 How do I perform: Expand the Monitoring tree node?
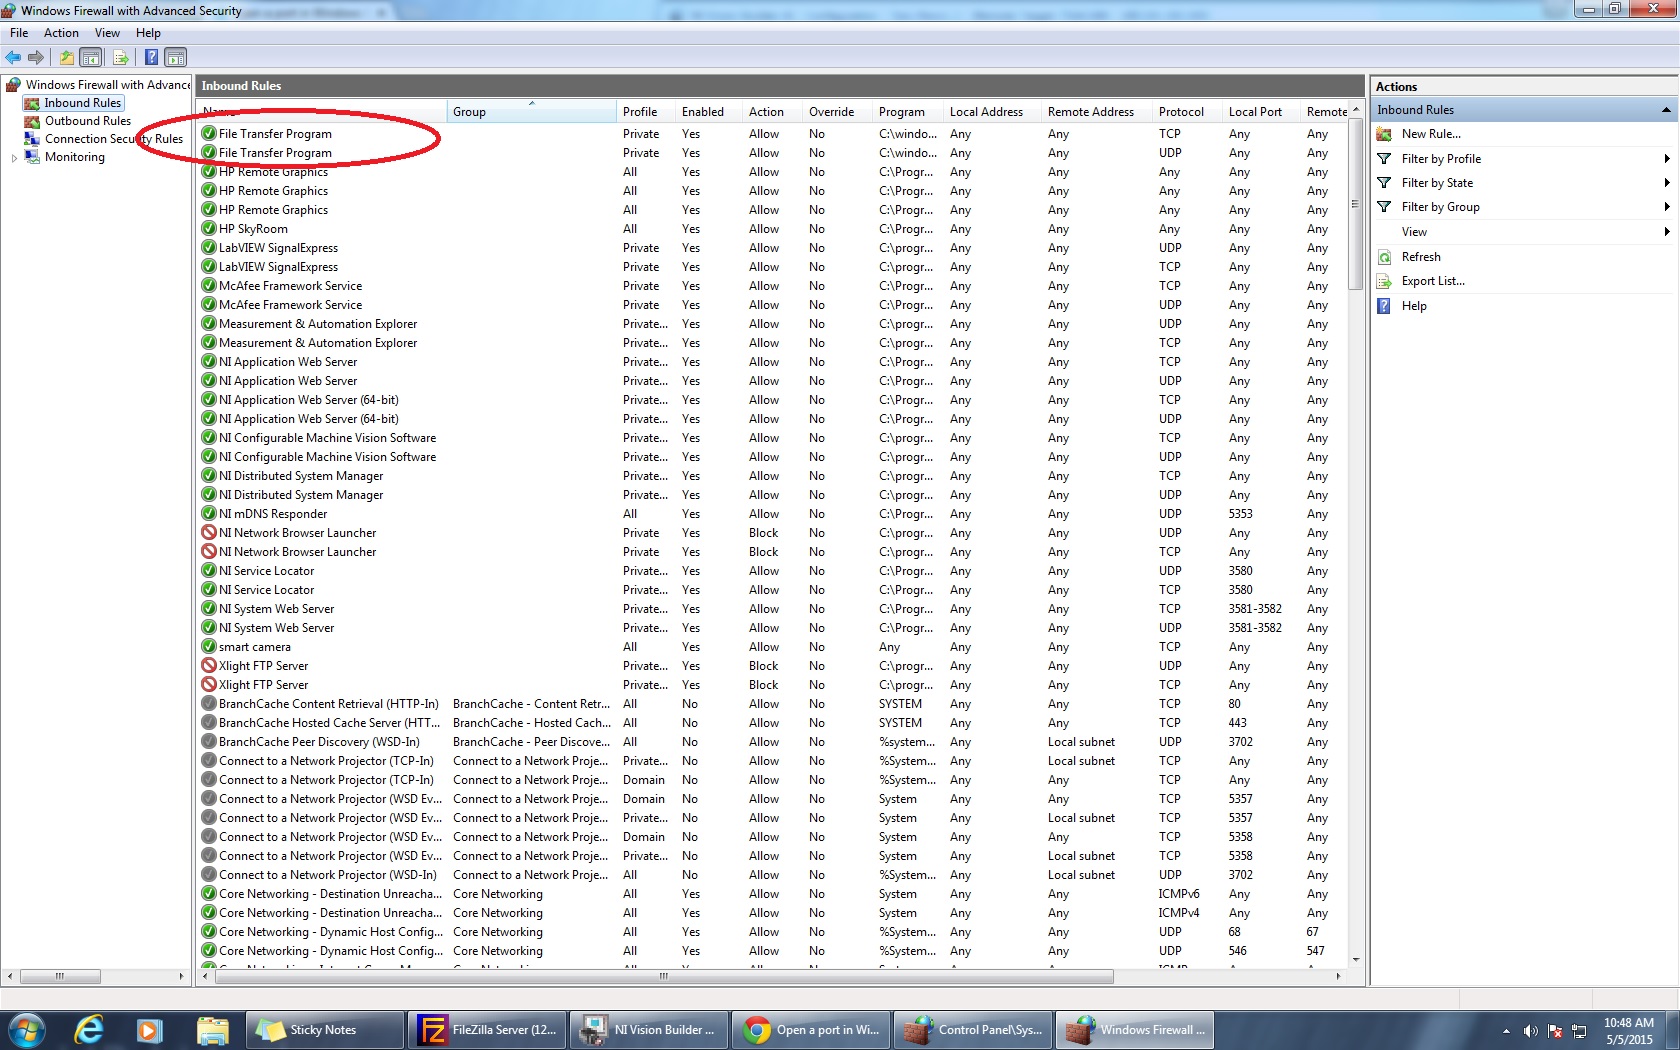(14, 158)
